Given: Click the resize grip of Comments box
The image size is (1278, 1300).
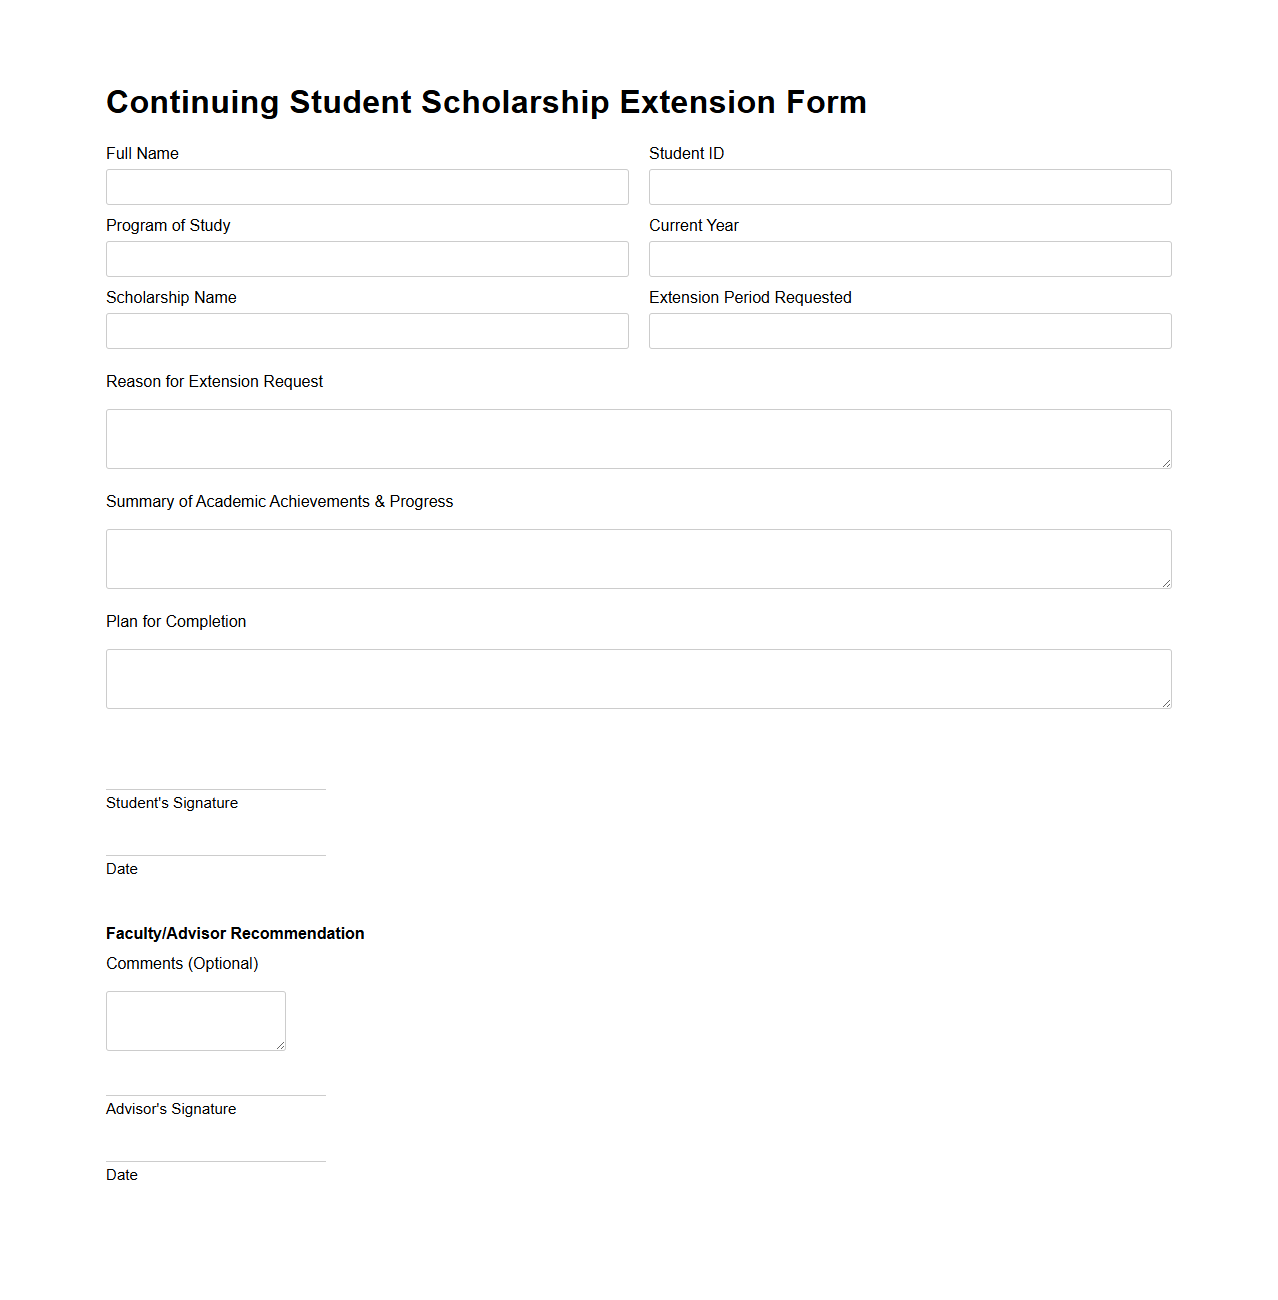Looking at the screenshot, I should coord(280,1045).
